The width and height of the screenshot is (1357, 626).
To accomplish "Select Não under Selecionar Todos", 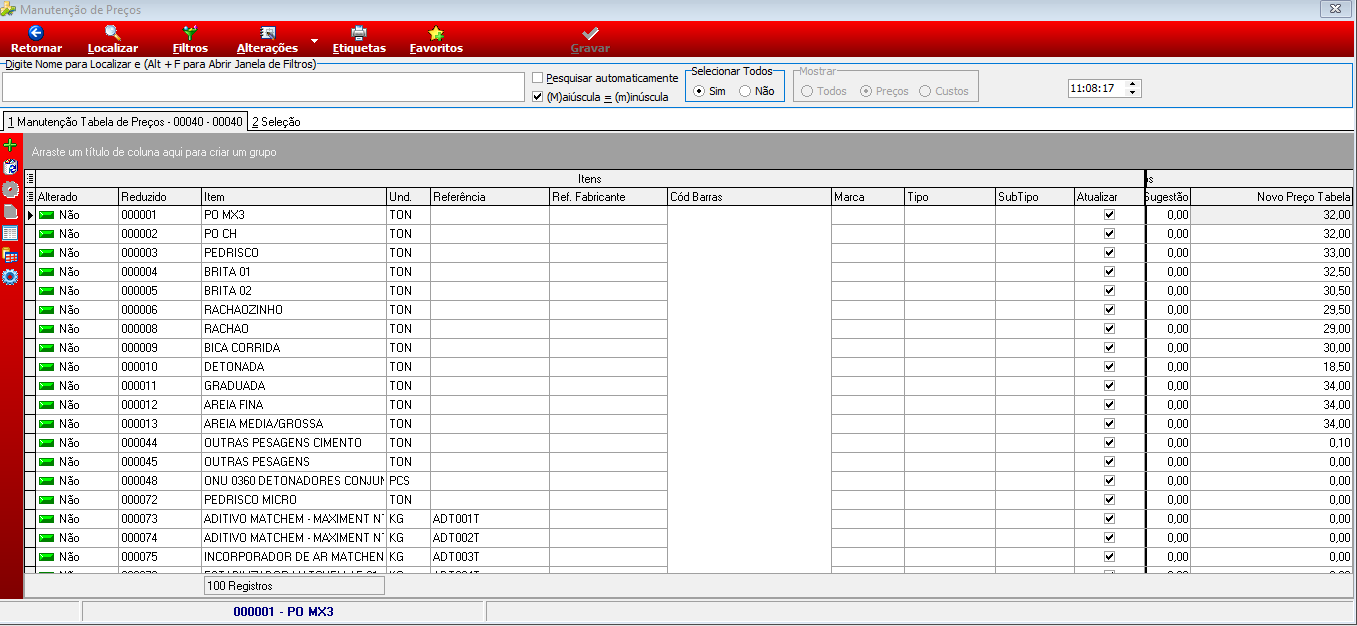I will (x=745, y=91).
